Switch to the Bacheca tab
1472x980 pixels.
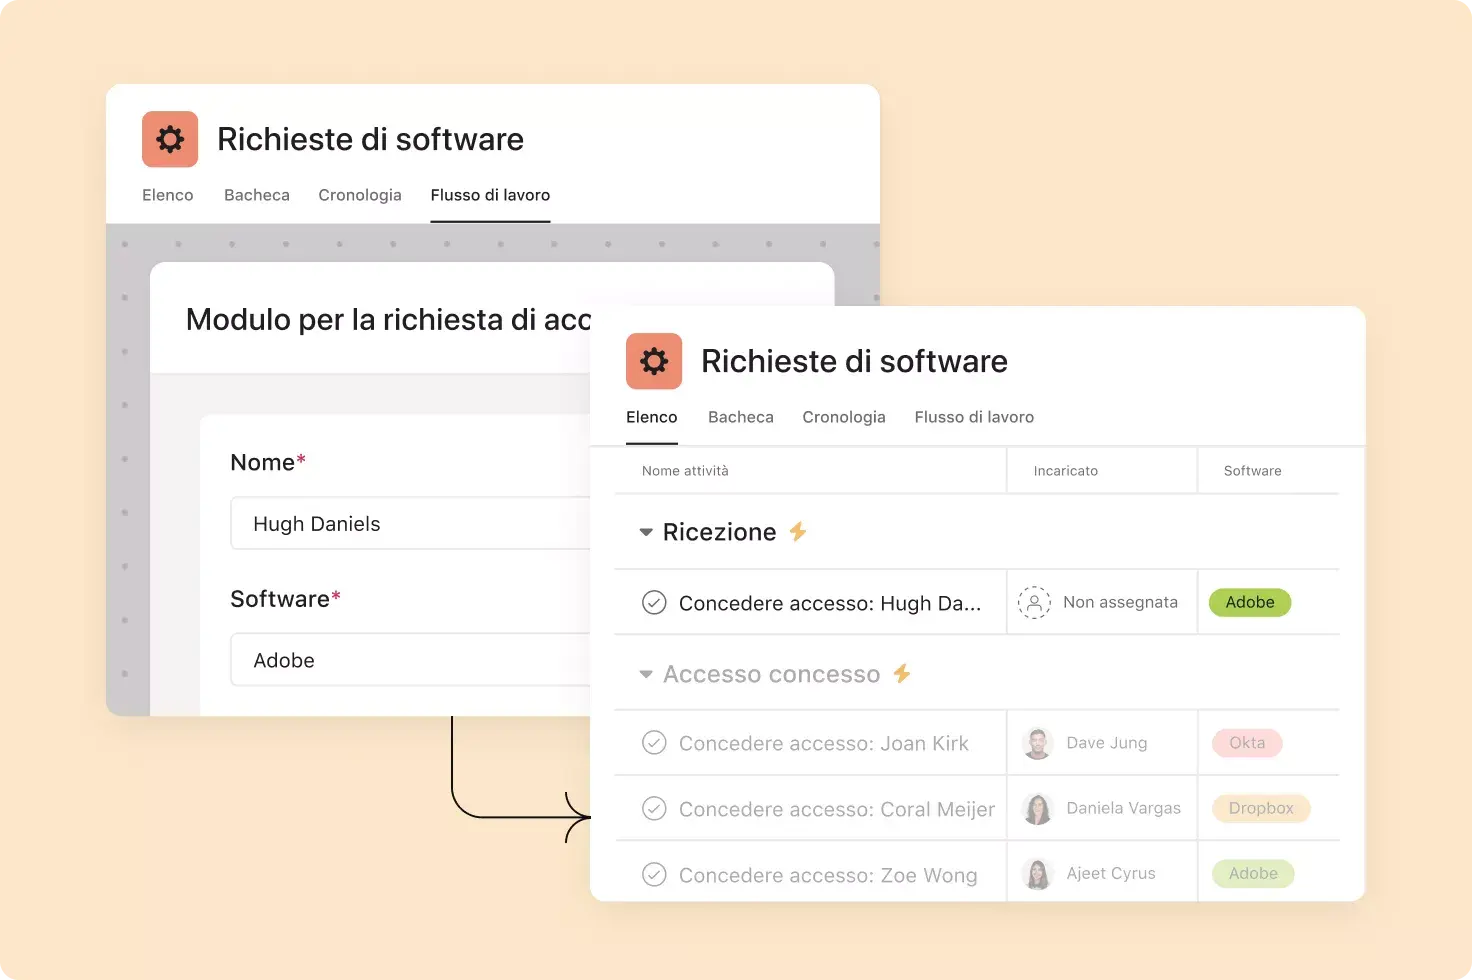click(x=740, y=417)
